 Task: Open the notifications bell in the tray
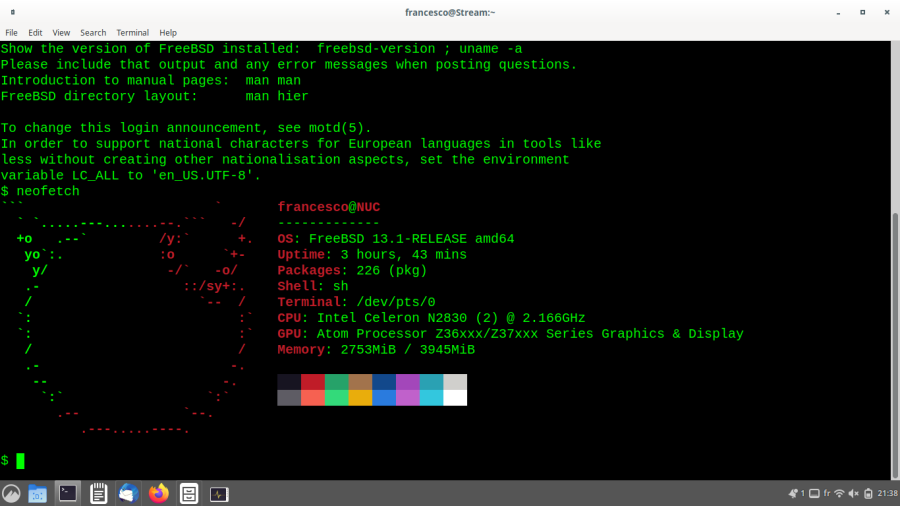click(x=794, y=493)
